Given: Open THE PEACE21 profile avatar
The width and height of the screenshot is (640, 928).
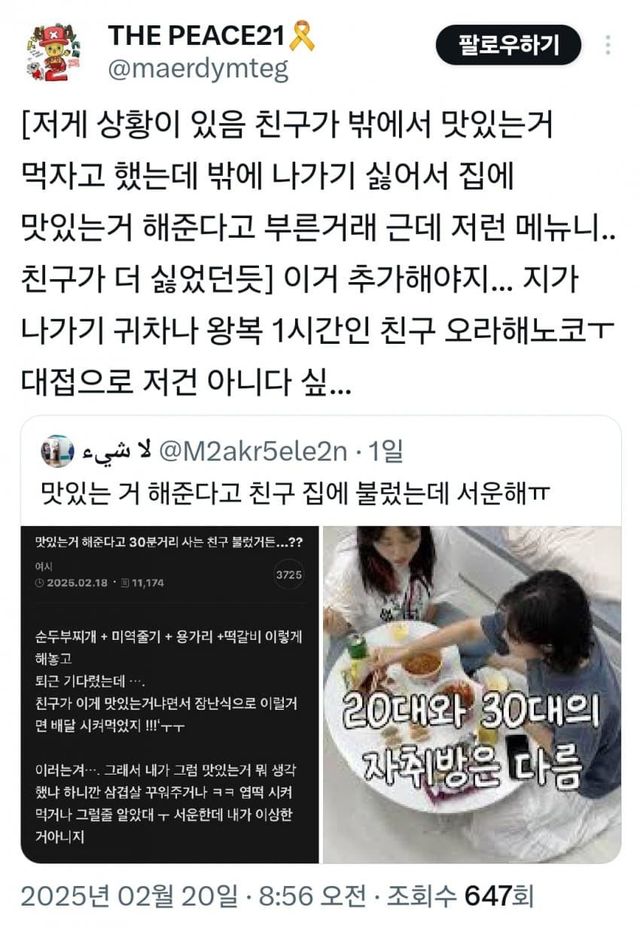Looking at the screenshot, I should pyautogui.click(x=53, y=52).
